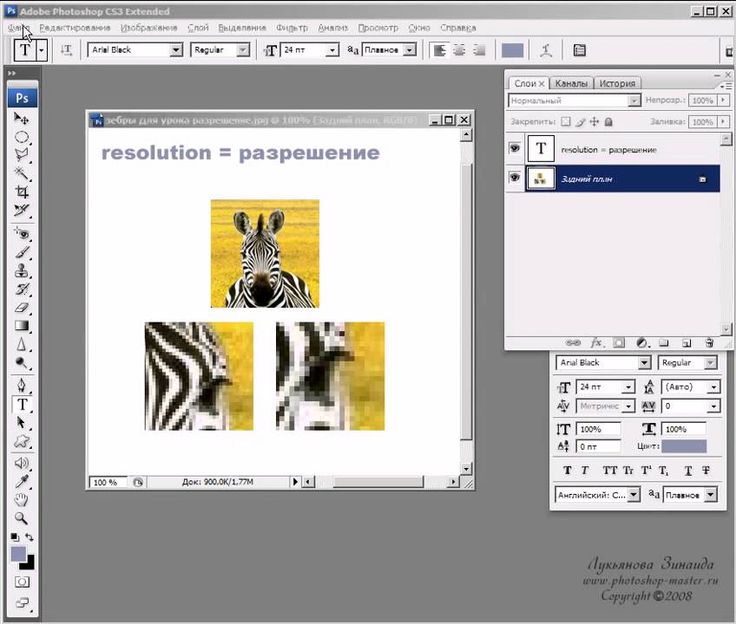Open the Слой menu
736x624 pixels.
click(198, 28)
